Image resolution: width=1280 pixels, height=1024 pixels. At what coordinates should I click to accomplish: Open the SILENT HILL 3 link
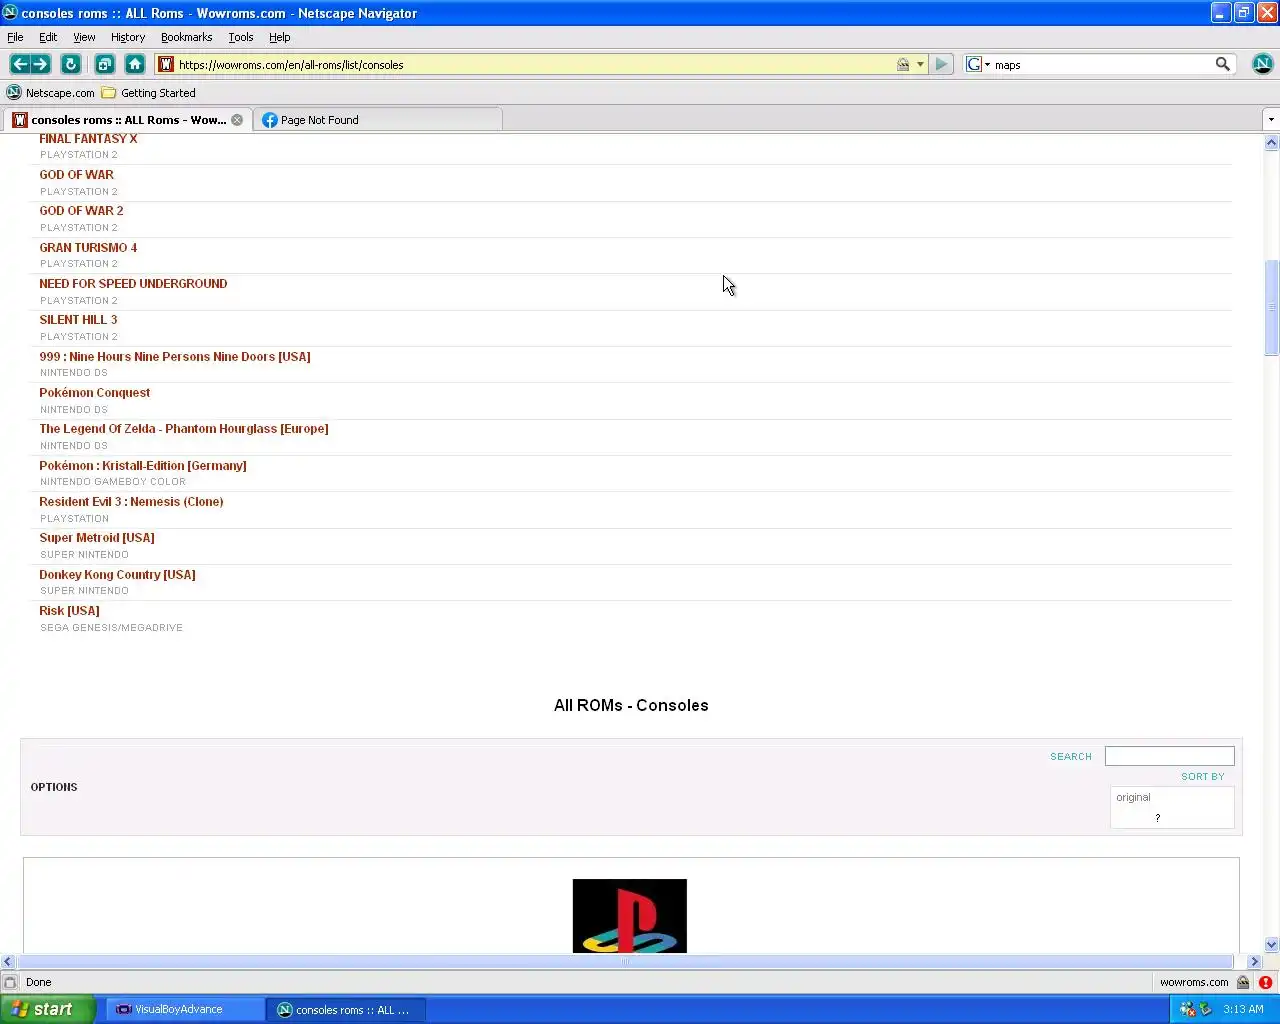(78, 320)
